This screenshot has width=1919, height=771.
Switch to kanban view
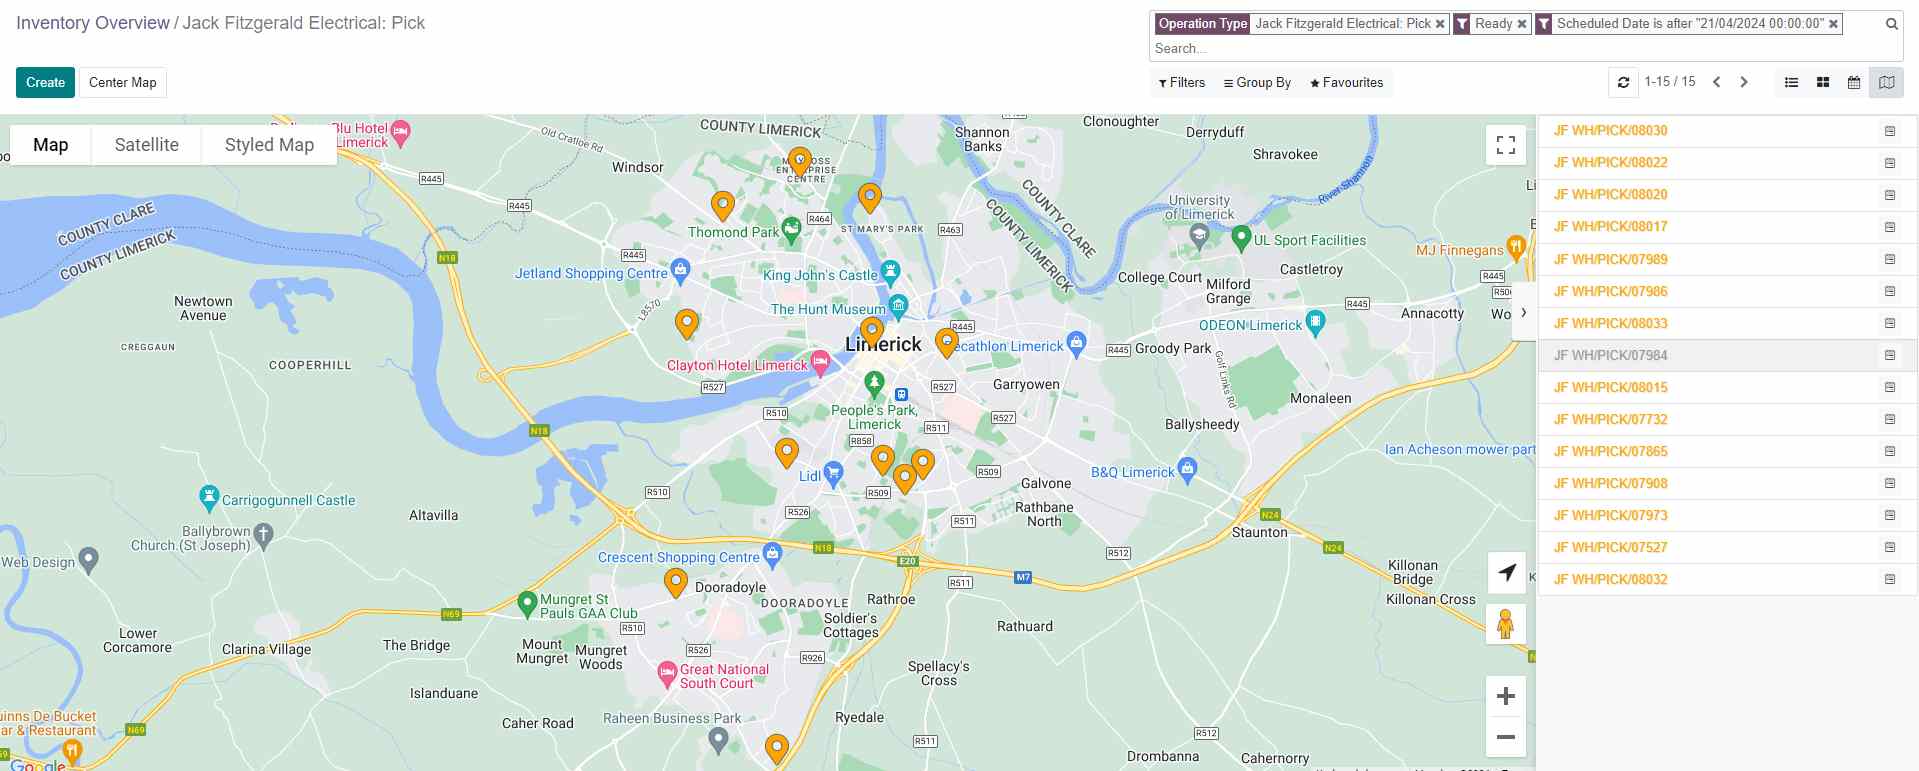click(1823, 83)
